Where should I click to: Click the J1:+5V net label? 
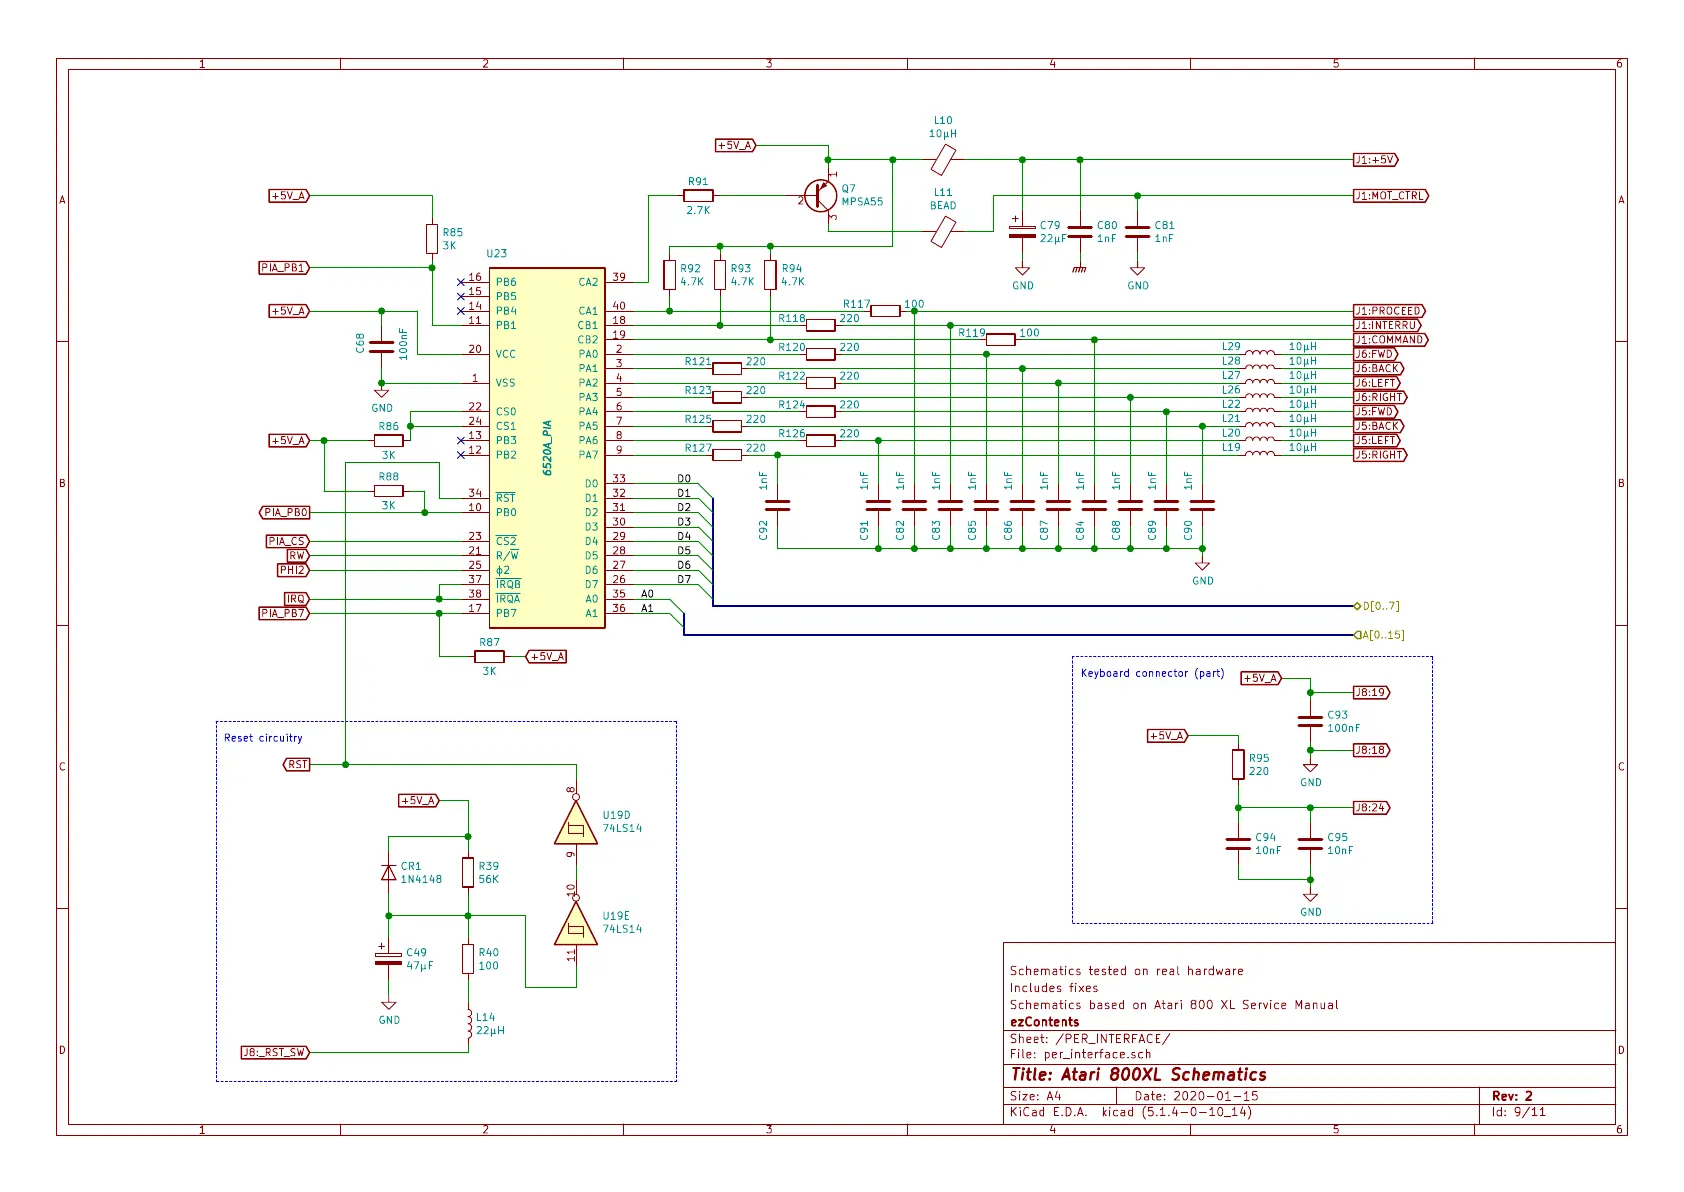[1375, 160]
